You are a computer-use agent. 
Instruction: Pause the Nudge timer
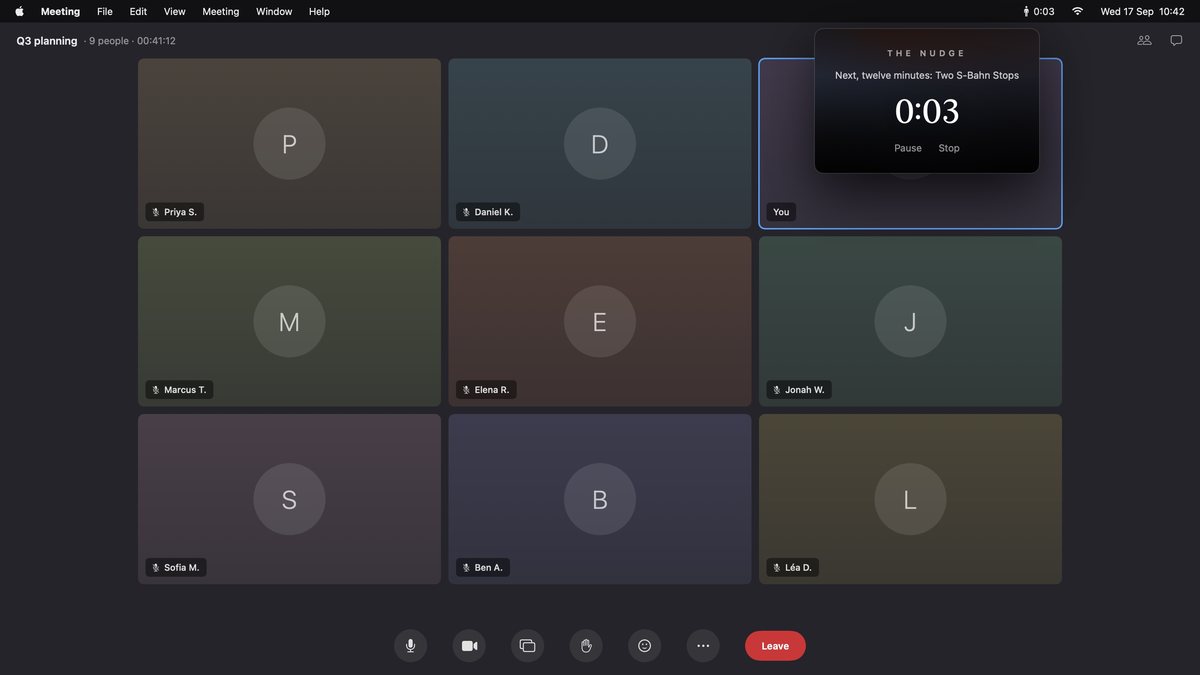click(x=908, y=148)
